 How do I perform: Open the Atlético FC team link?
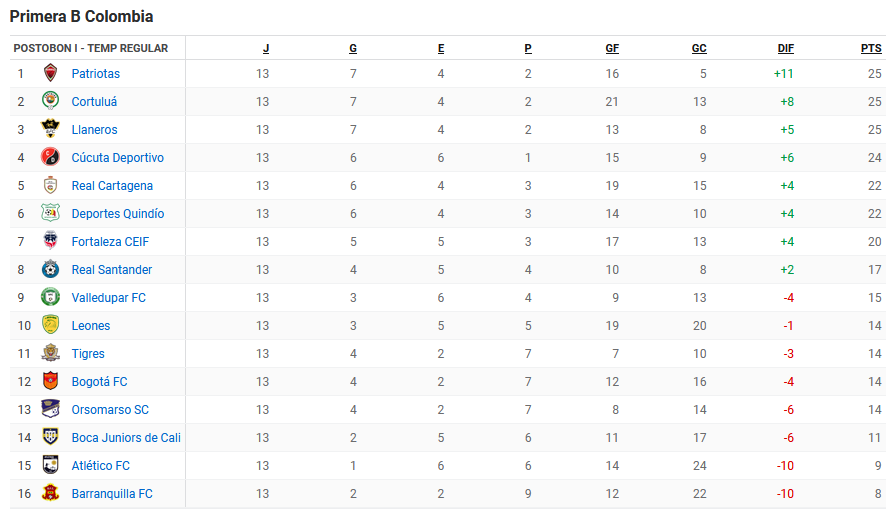tap(100, 466)
